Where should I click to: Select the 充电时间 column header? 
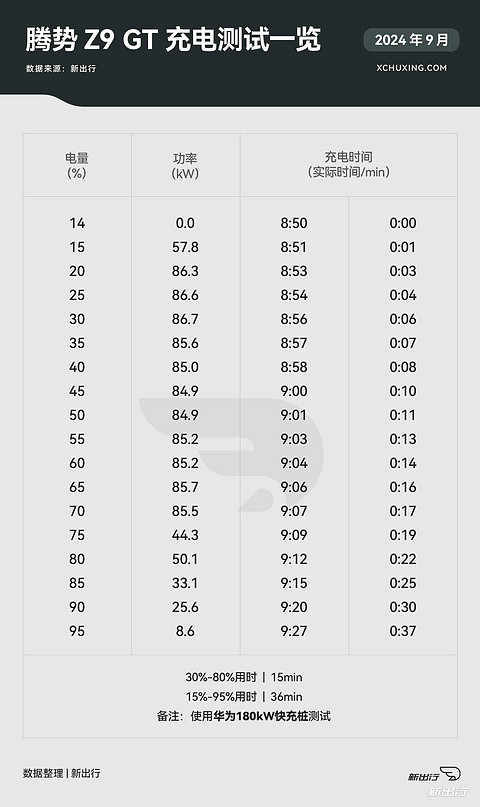tap(348, 164)
